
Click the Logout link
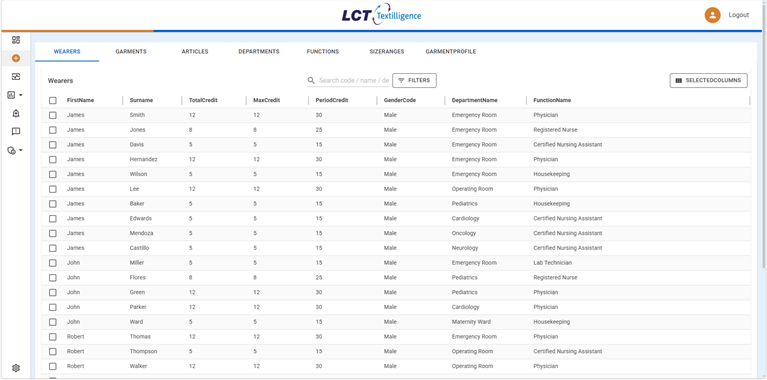[x=739, y=15]
